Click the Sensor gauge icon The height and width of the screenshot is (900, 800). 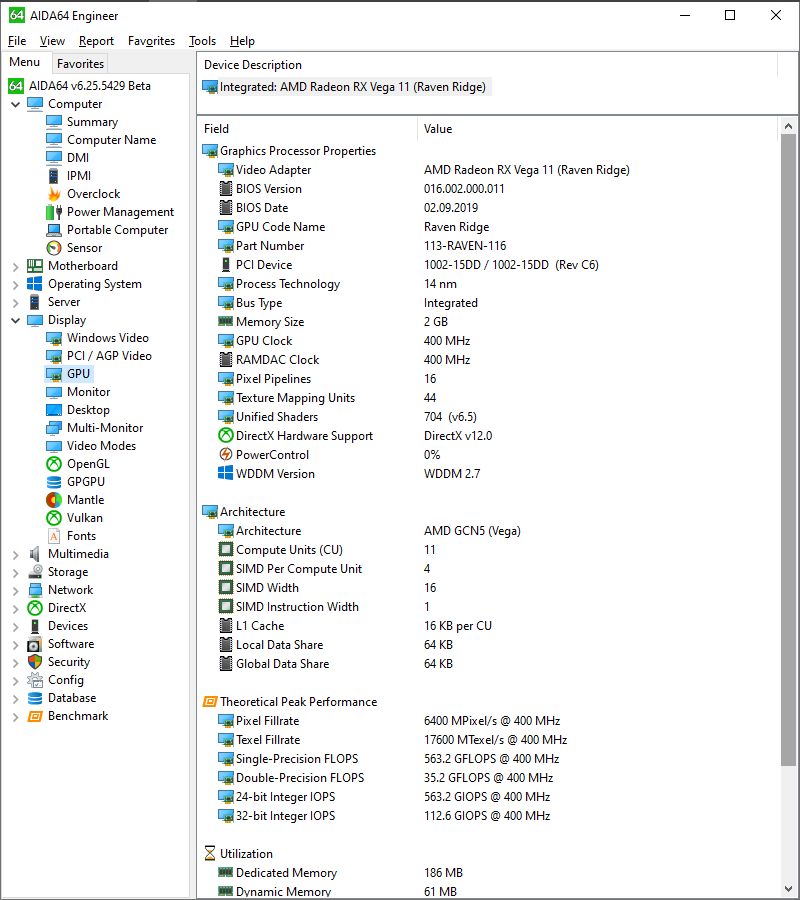(54, 248)
